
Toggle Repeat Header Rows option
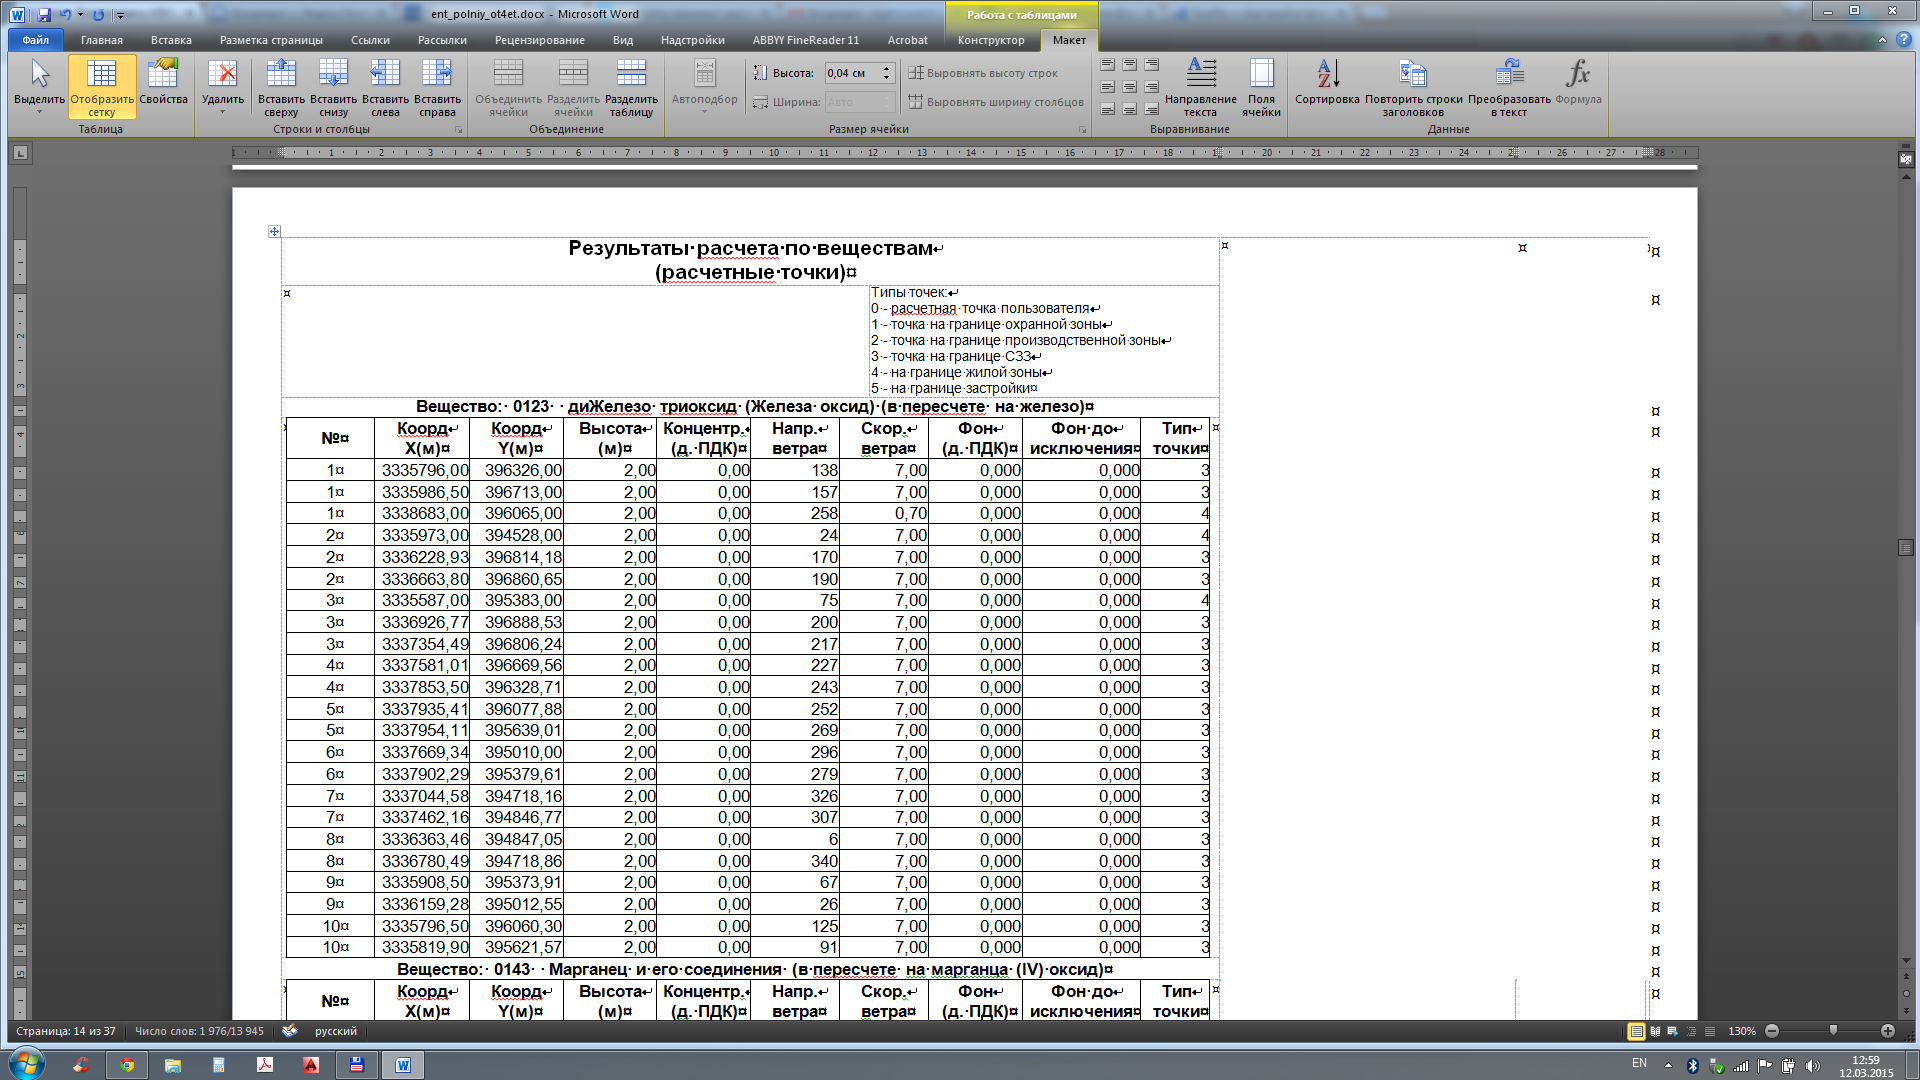1413,75
